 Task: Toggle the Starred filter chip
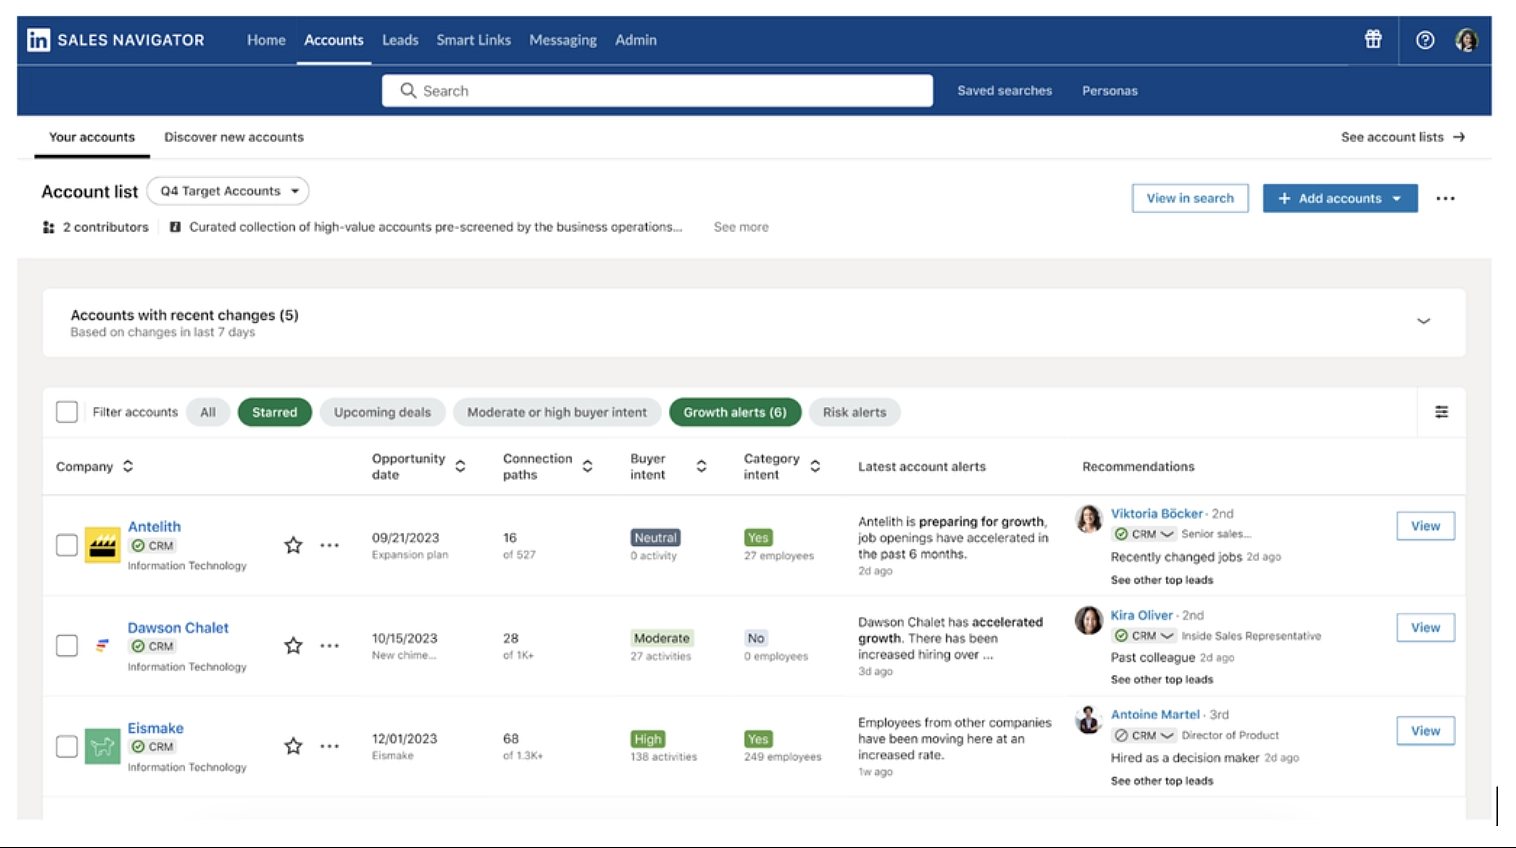pyautogui.click(x=275, y=412)
